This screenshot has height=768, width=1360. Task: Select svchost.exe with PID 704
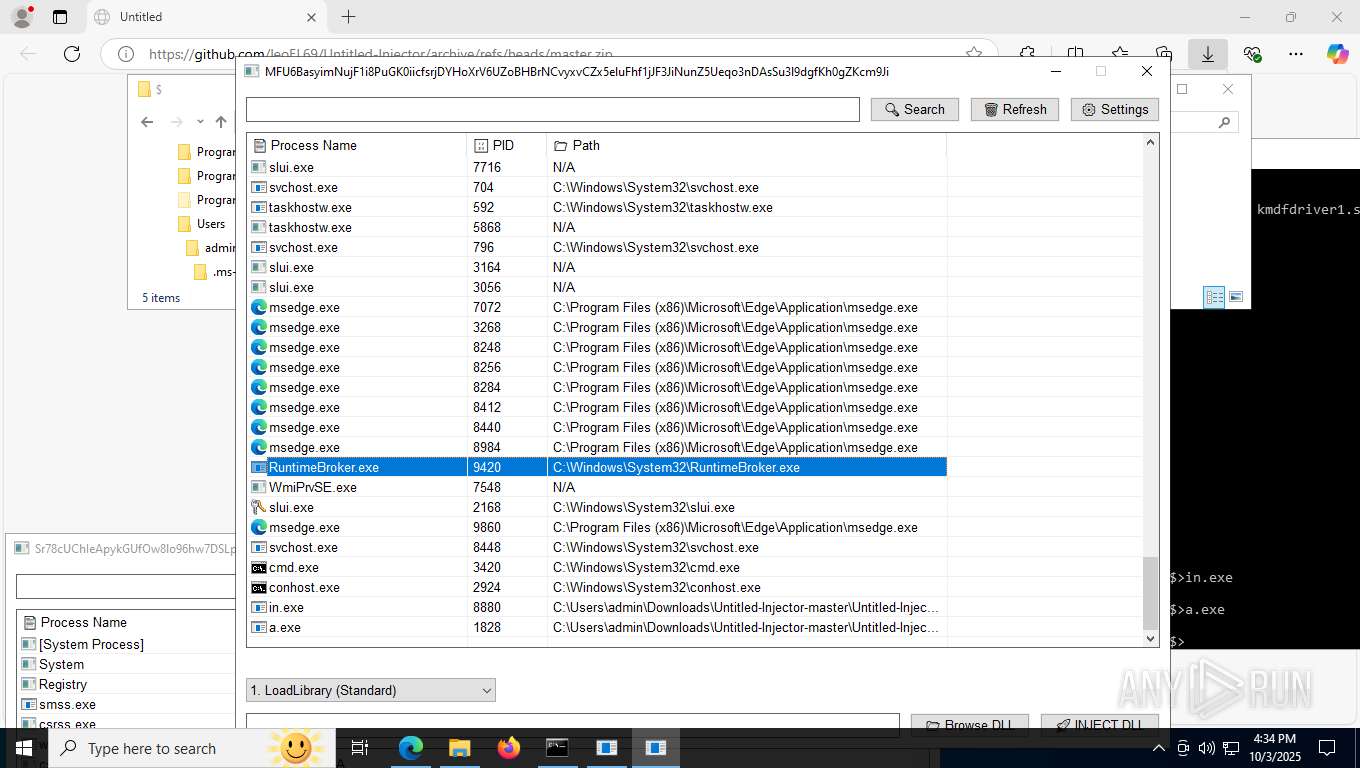click(597, 187)
